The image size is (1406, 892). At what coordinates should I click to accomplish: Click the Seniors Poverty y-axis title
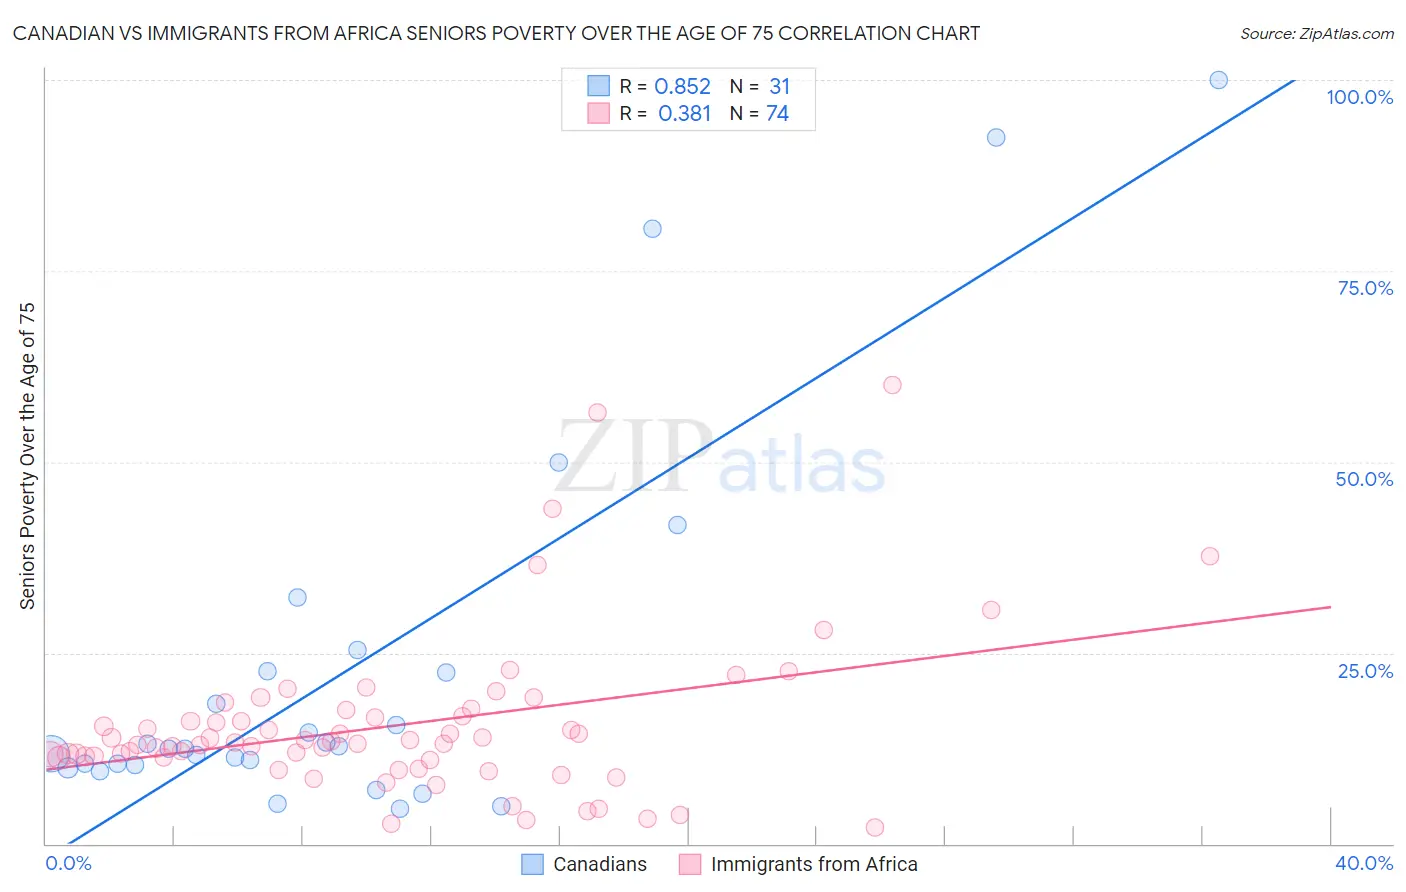(27, 455)
